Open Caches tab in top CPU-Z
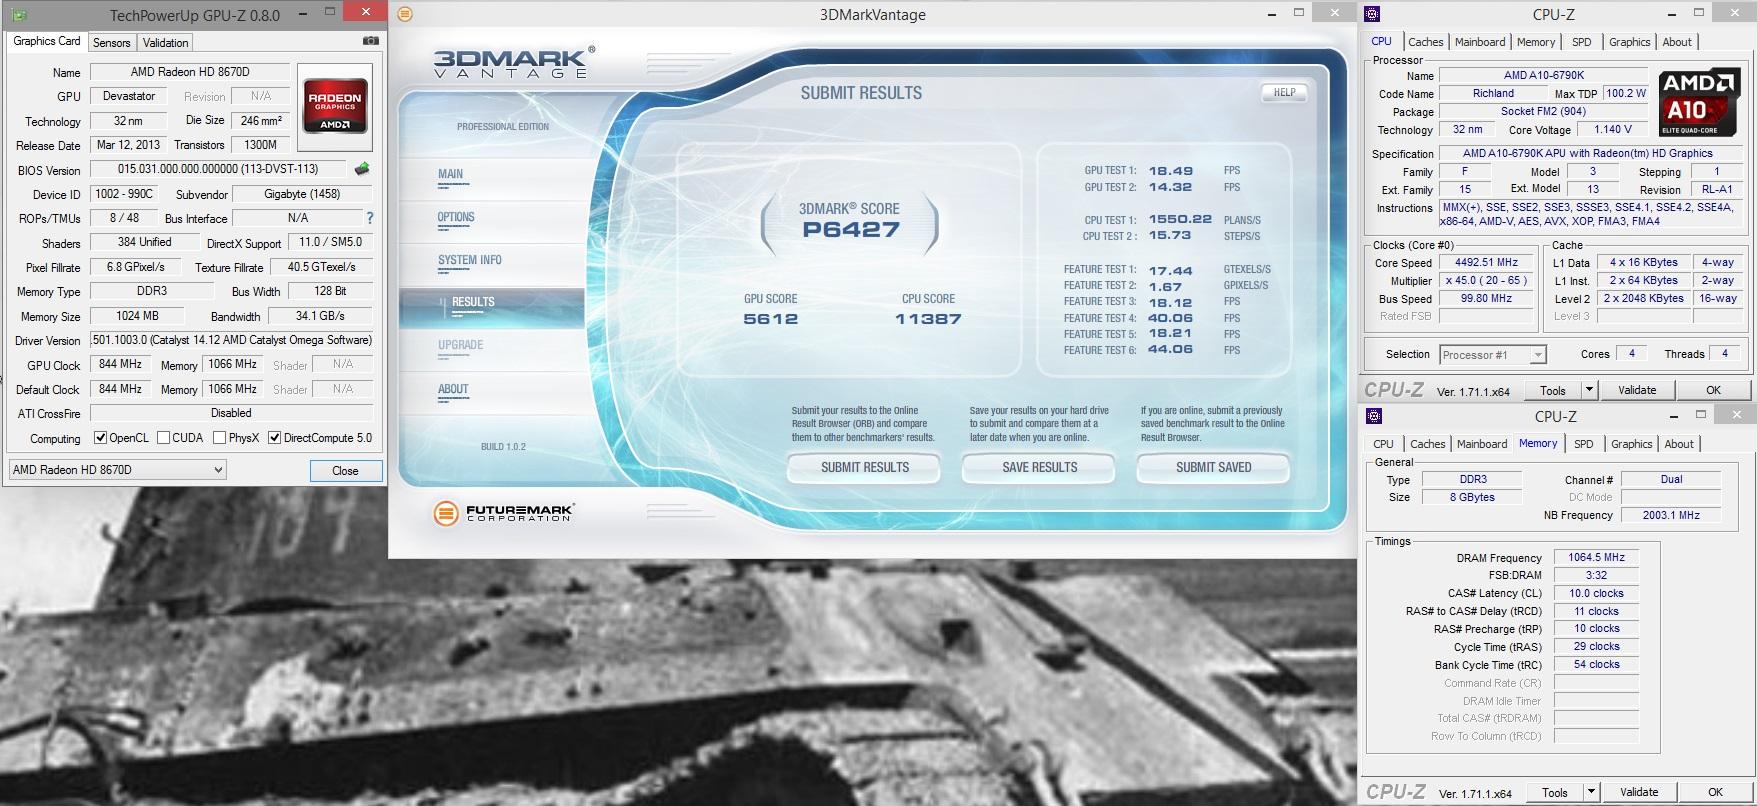 point(1425,42)
